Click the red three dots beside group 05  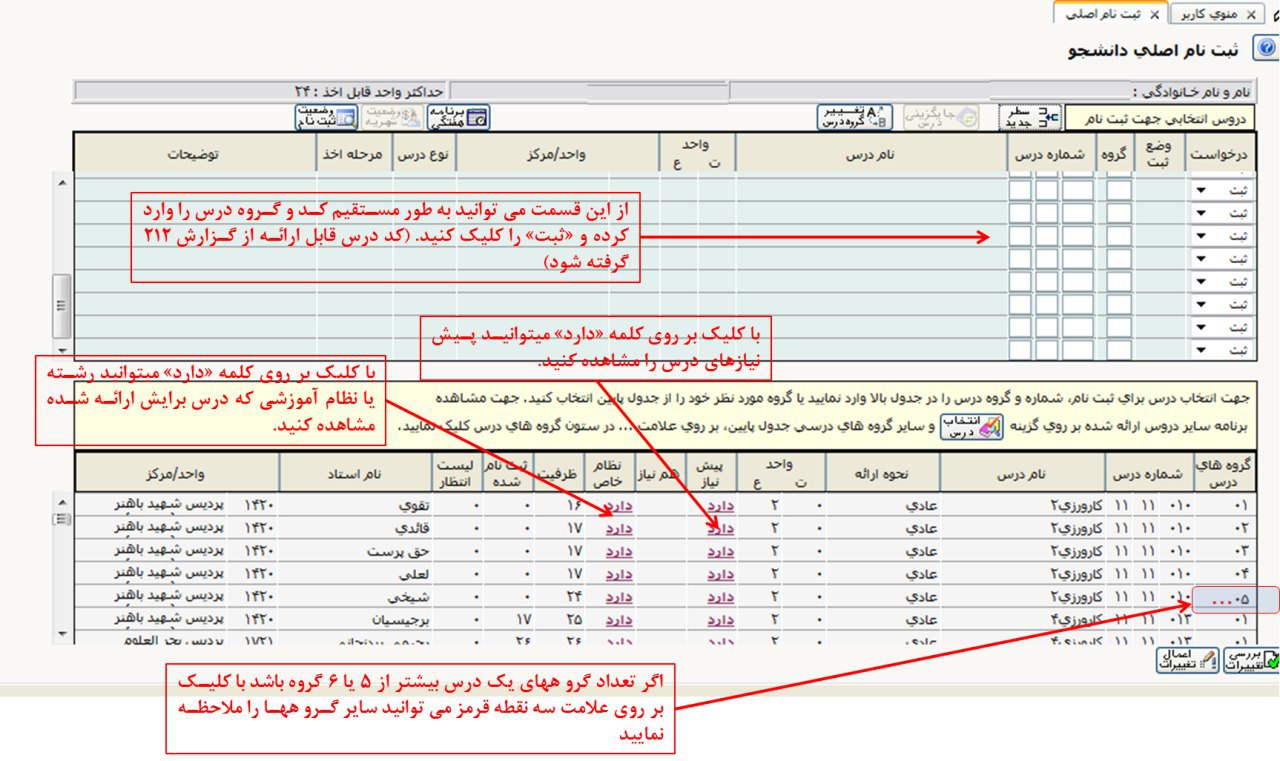[1222, 601]
